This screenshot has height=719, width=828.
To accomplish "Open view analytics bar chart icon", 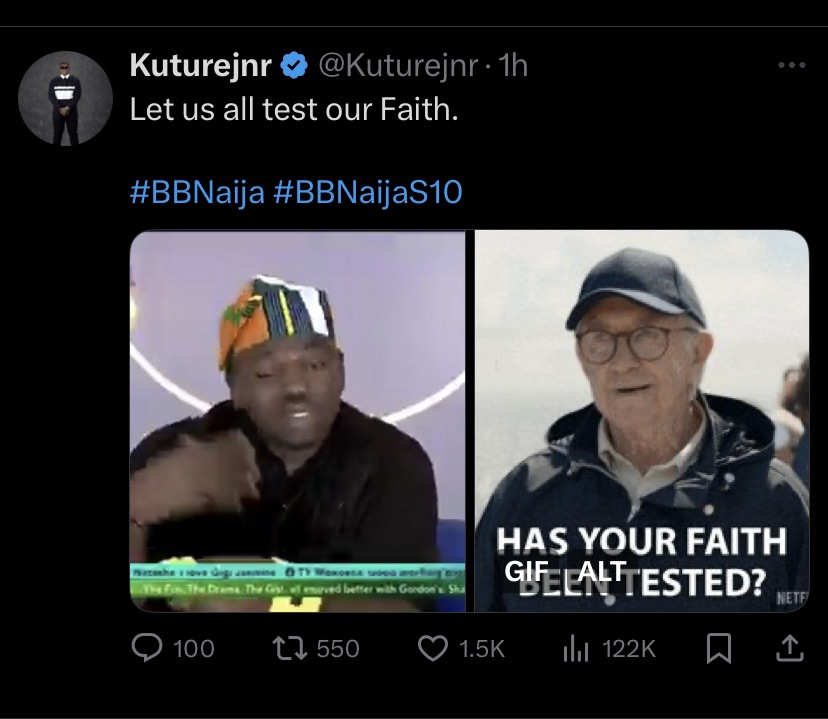I will [576, 649].
